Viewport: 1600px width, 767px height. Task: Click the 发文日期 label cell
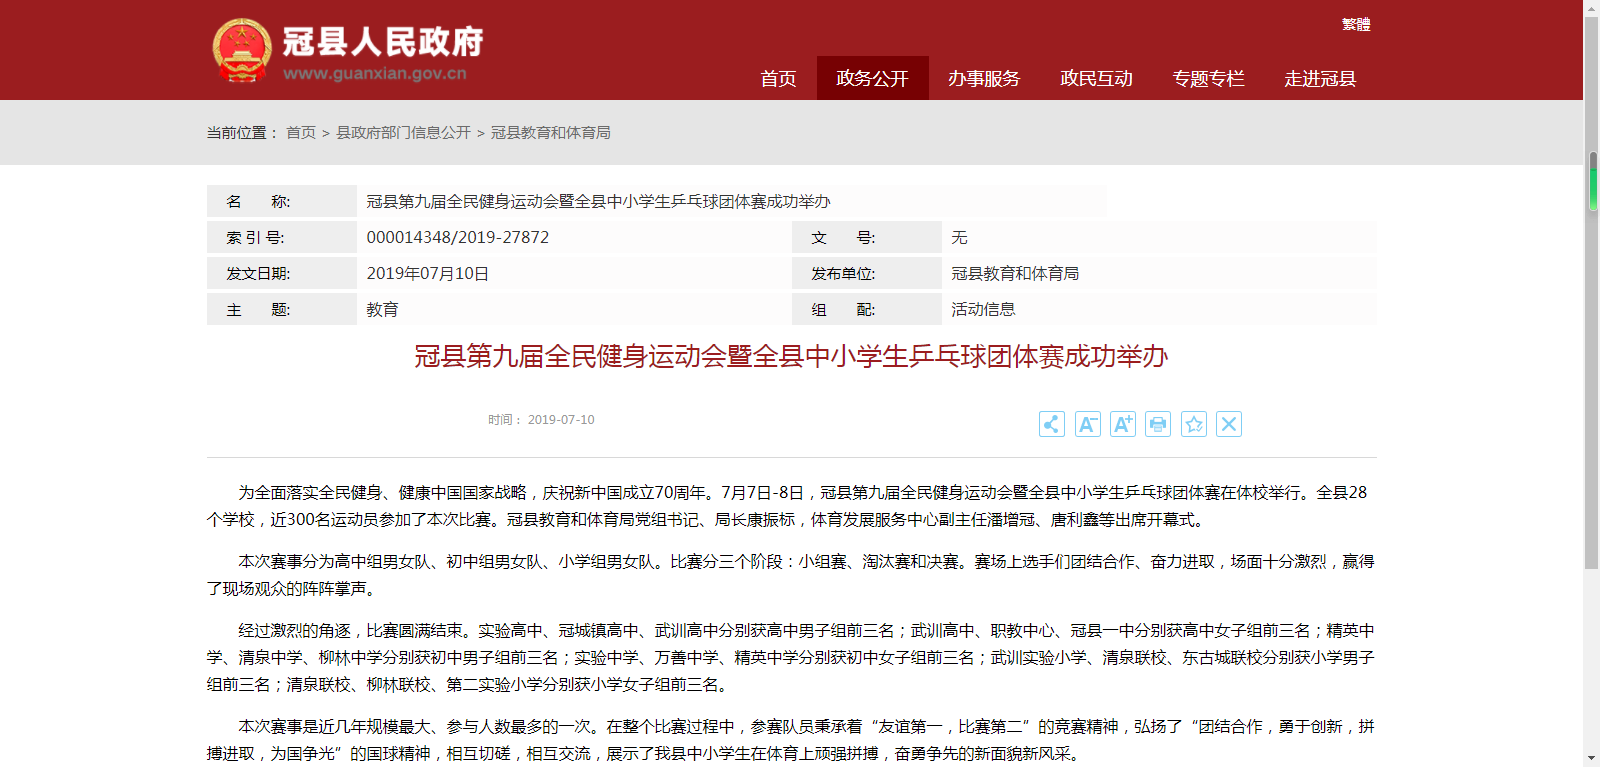pos(282,273)
